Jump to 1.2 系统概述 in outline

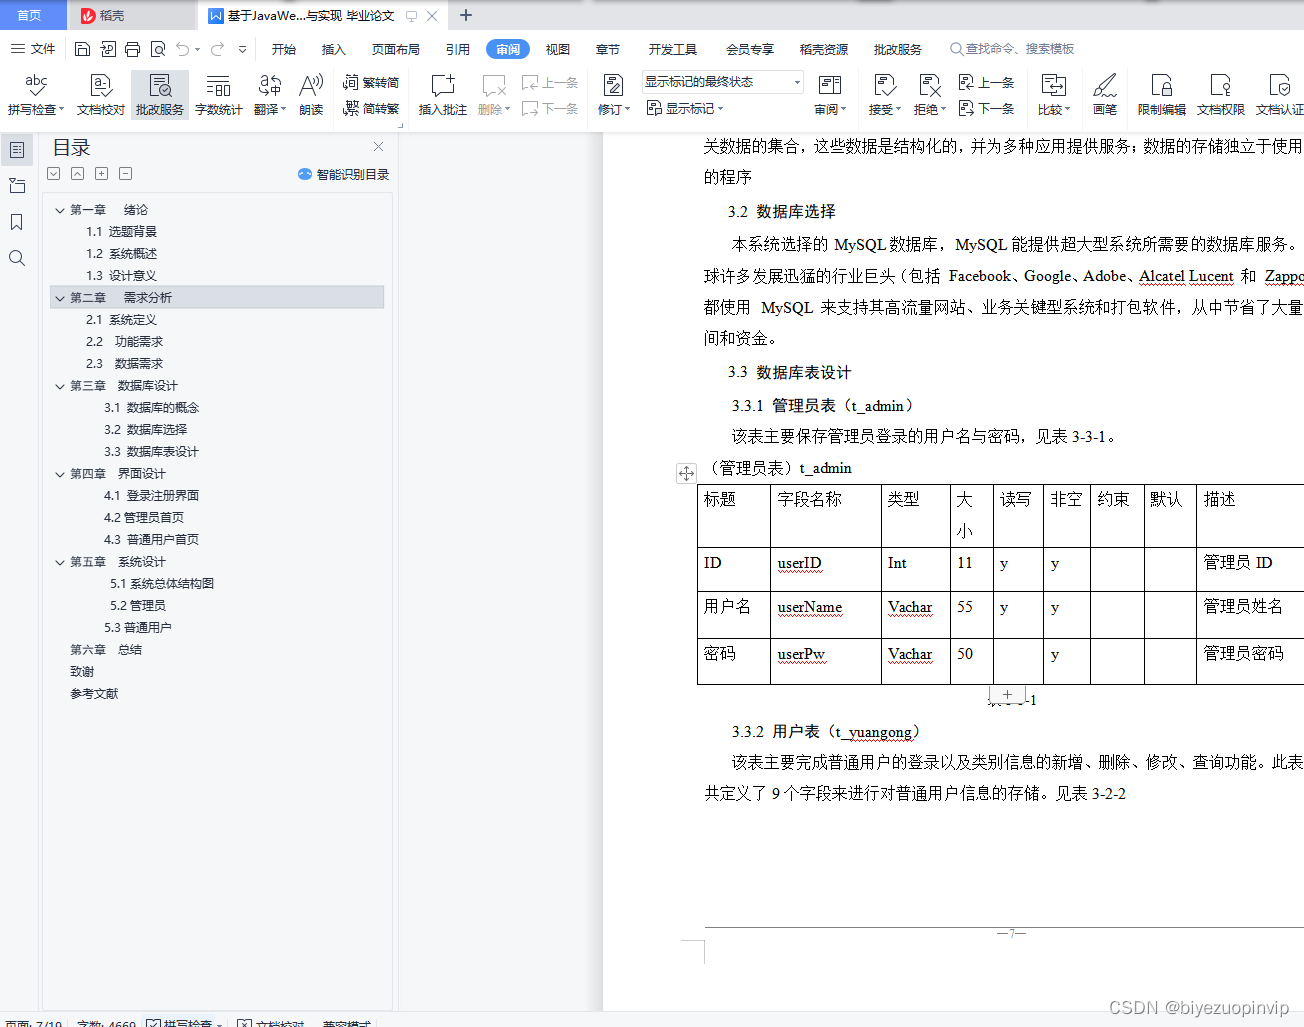(x=122, y=254)
